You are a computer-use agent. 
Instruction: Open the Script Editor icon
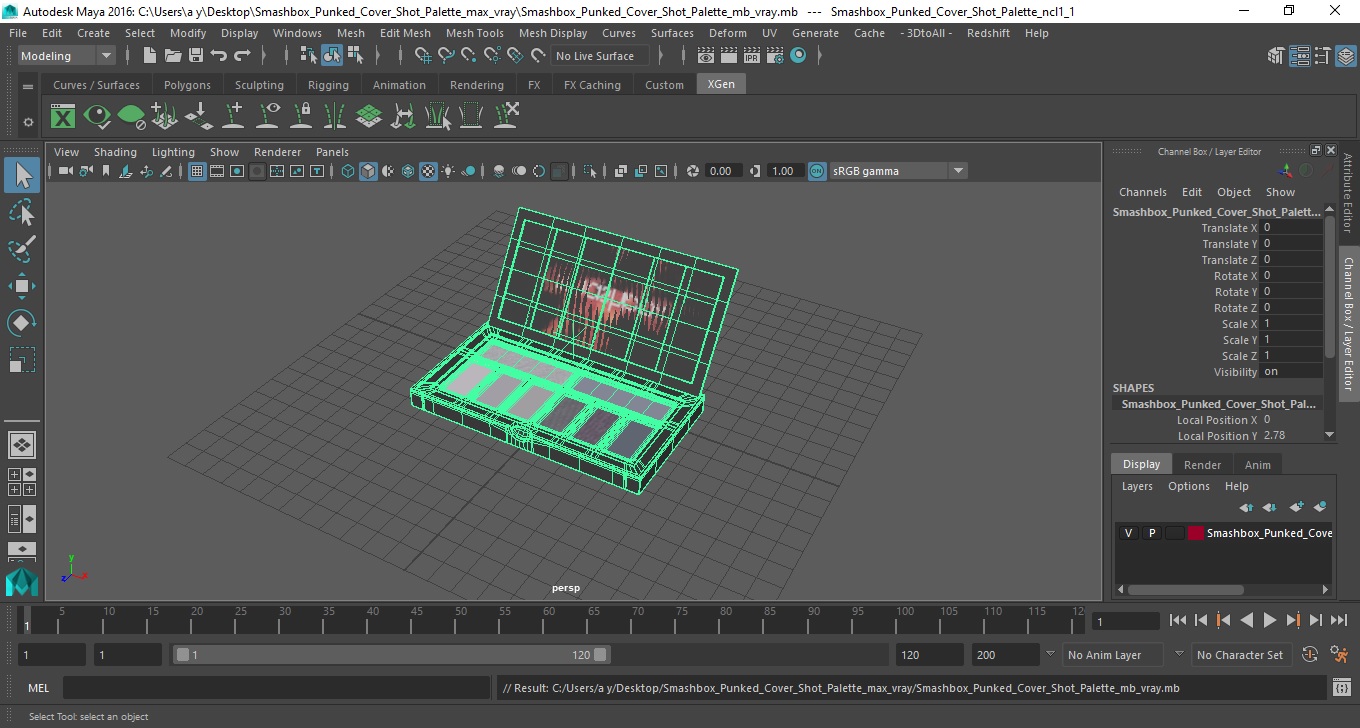point(1342,688)
